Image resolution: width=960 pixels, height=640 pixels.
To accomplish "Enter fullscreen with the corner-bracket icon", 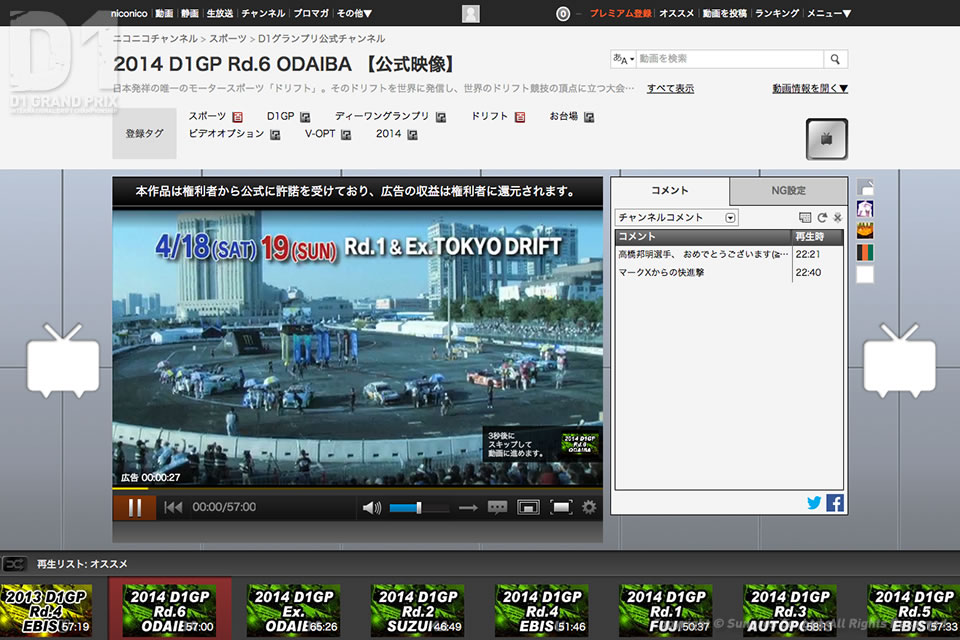I will click(561, 507).
